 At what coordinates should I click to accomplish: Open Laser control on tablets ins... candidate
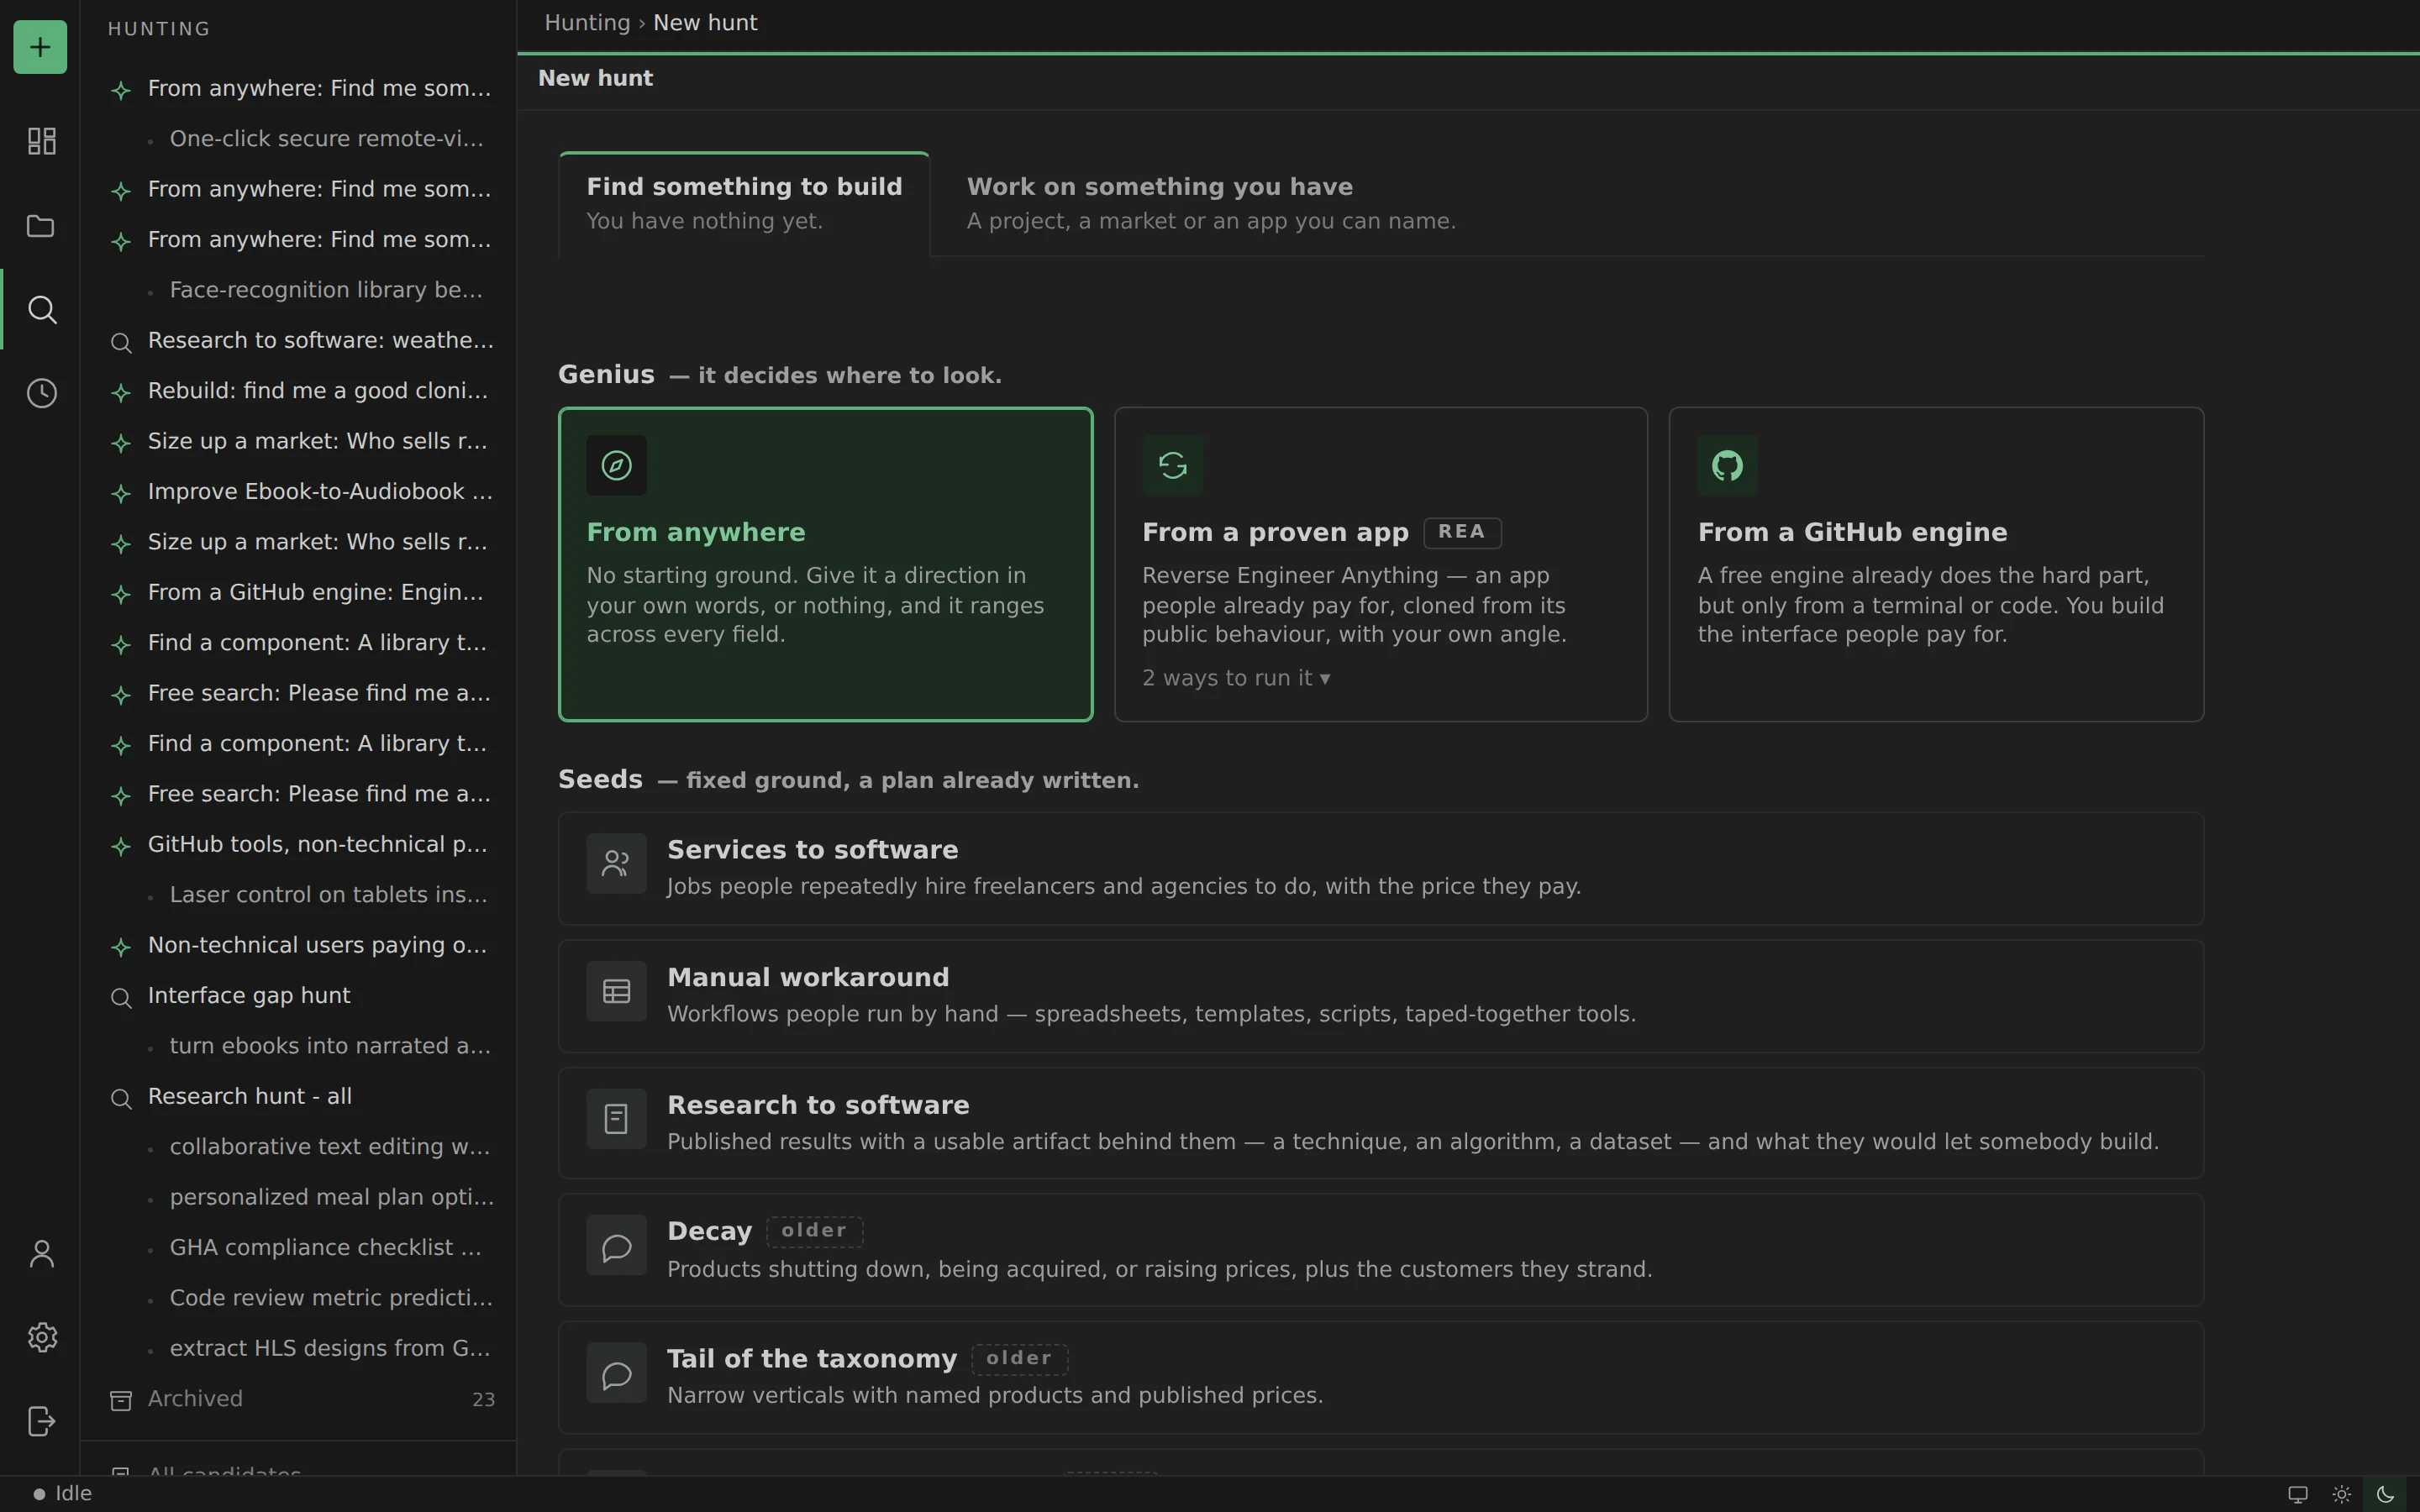(x=298, y=895)
